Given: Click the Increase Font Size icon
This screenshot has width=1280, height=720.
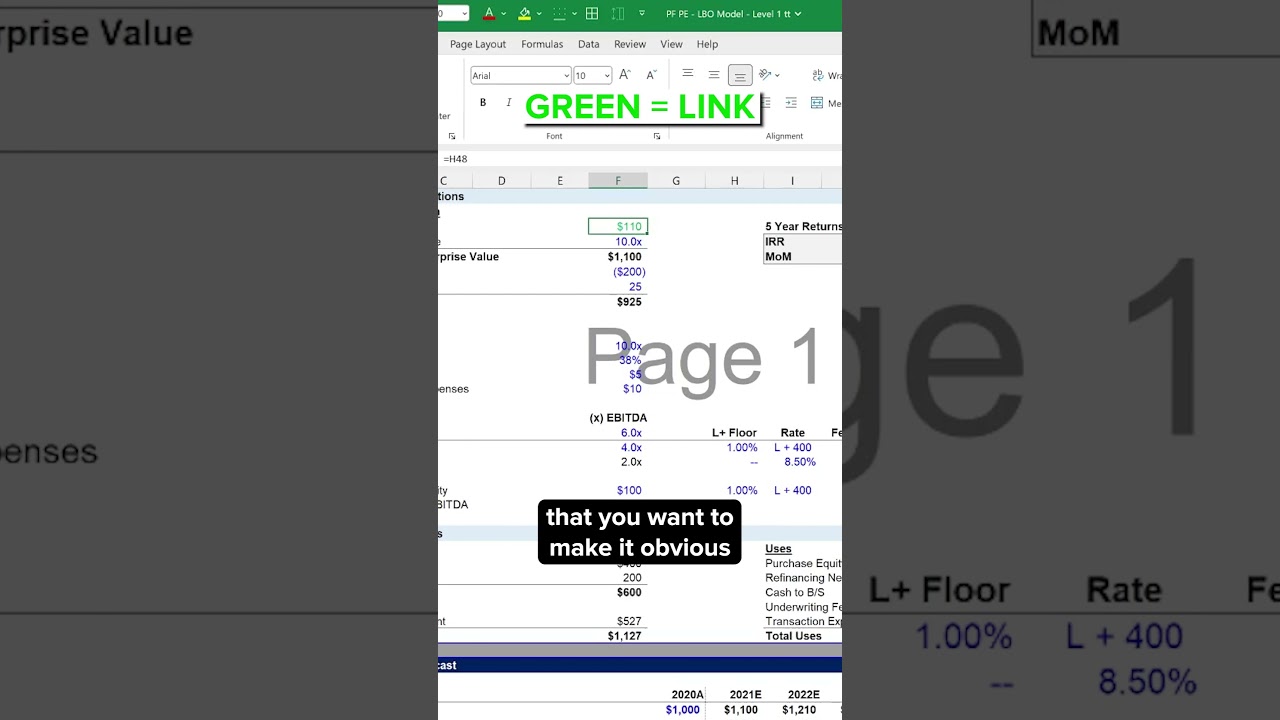Looking at the screenshot, I should (625, 75).
